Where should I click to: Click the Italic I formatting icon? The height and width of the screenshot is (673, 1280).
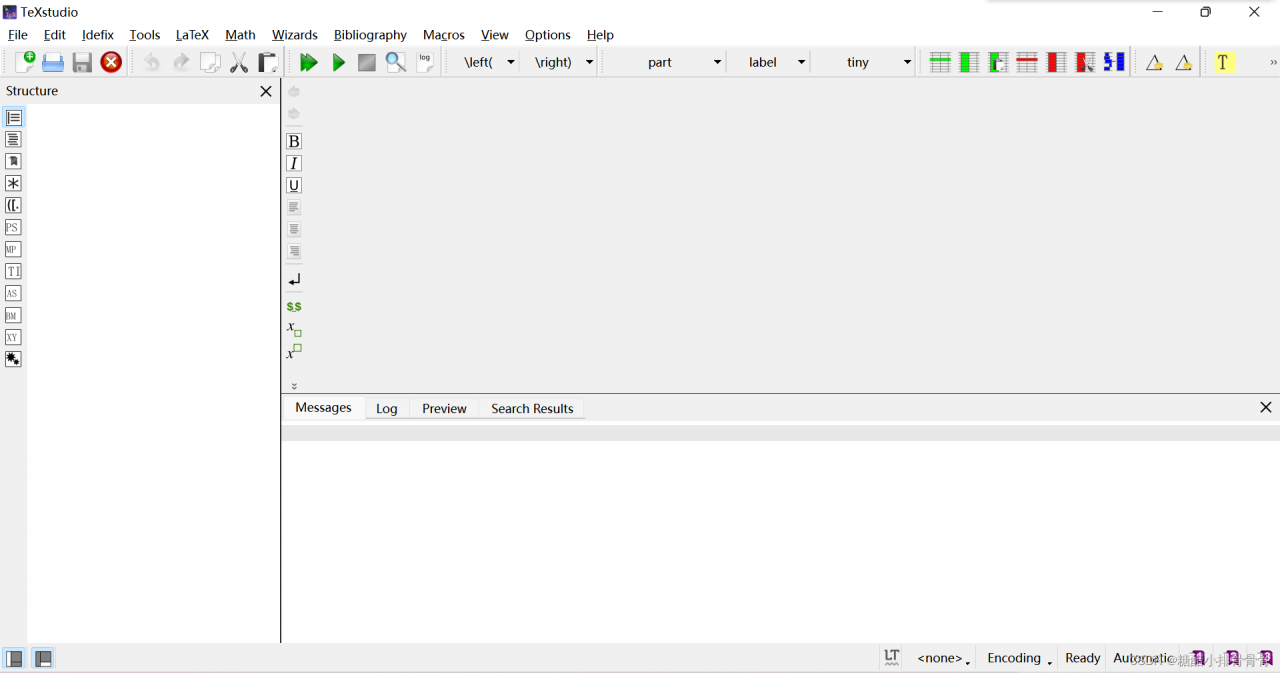(294, 163)
